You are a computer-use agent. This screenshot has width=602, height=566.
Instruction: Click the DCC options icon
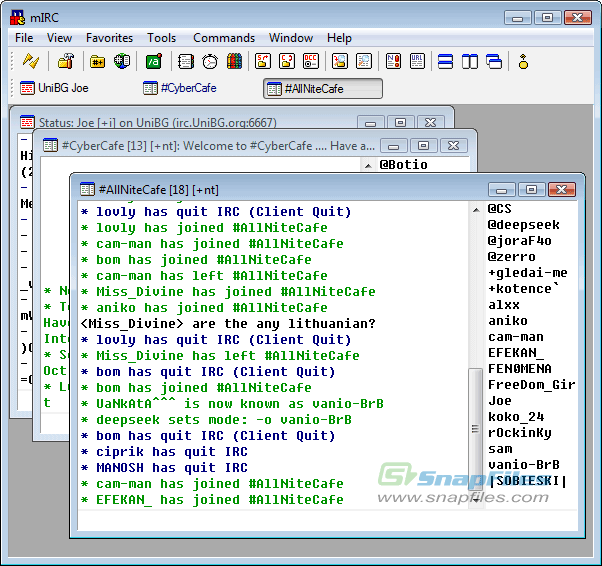311,61
